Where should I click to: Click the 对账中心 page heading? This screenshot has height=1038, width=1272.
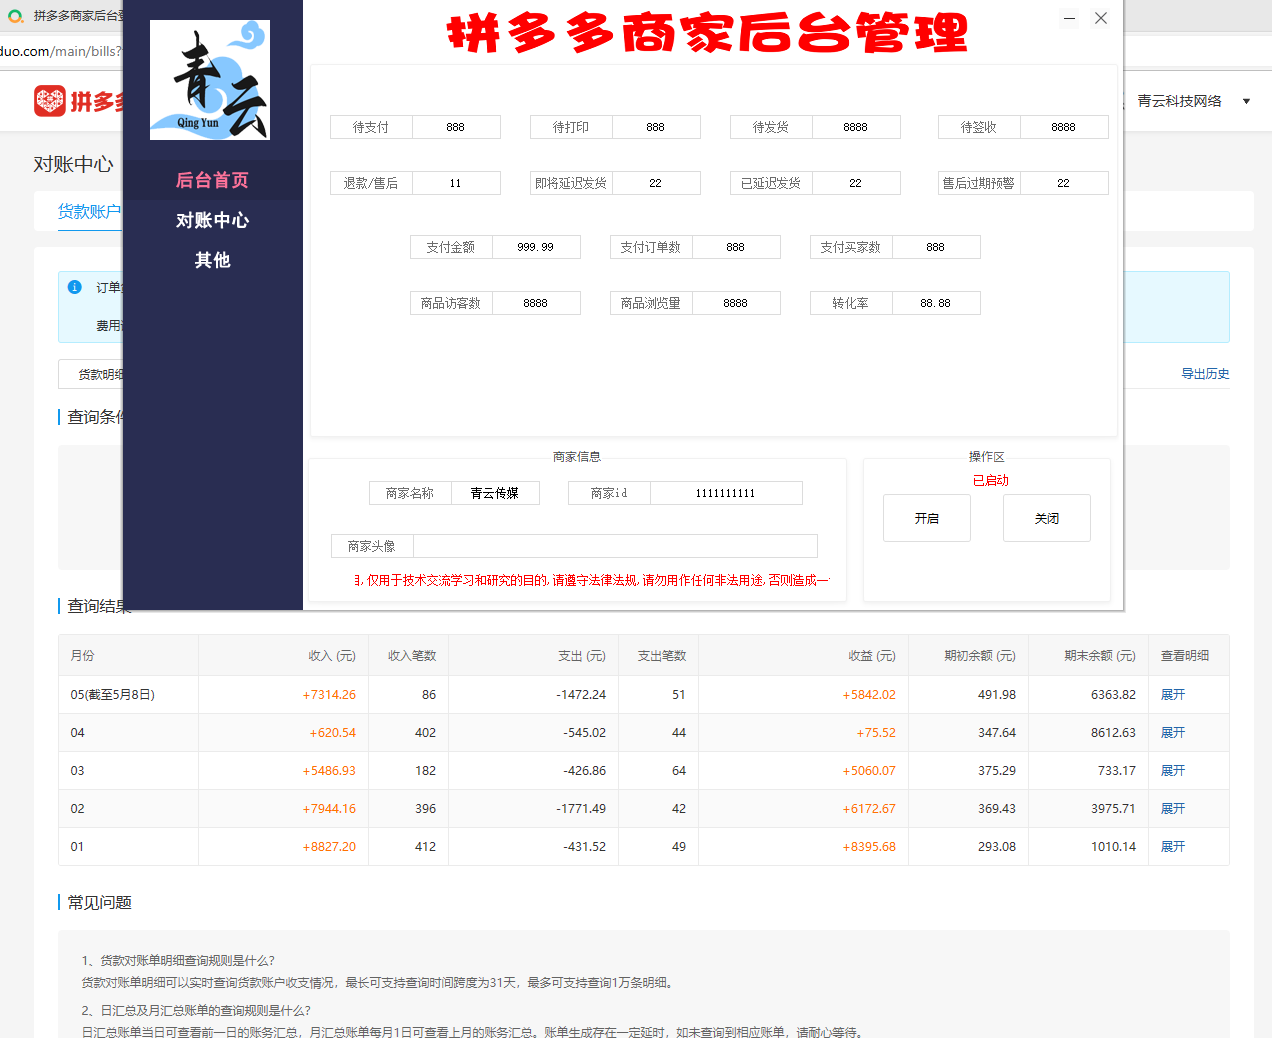pos(73,164)
